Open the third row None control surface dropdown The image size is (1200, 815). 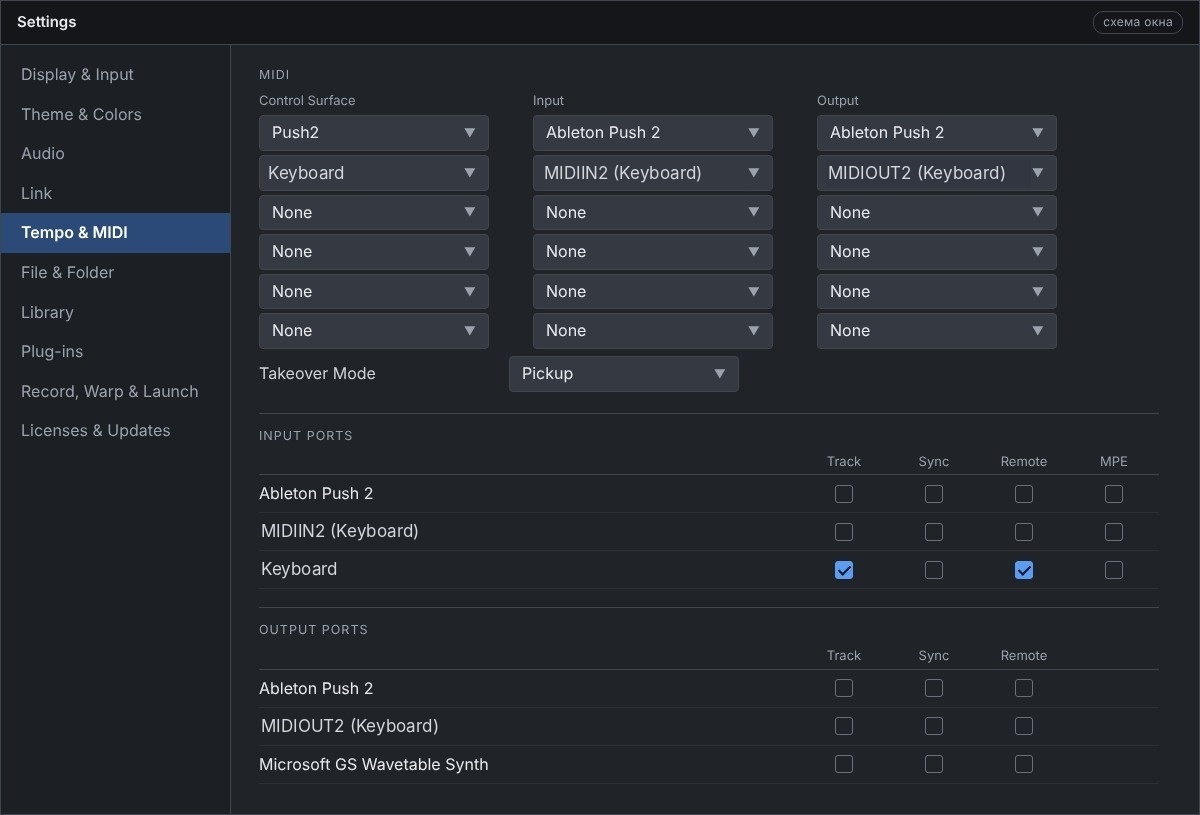pyautogui.click(x=373, y=213)
